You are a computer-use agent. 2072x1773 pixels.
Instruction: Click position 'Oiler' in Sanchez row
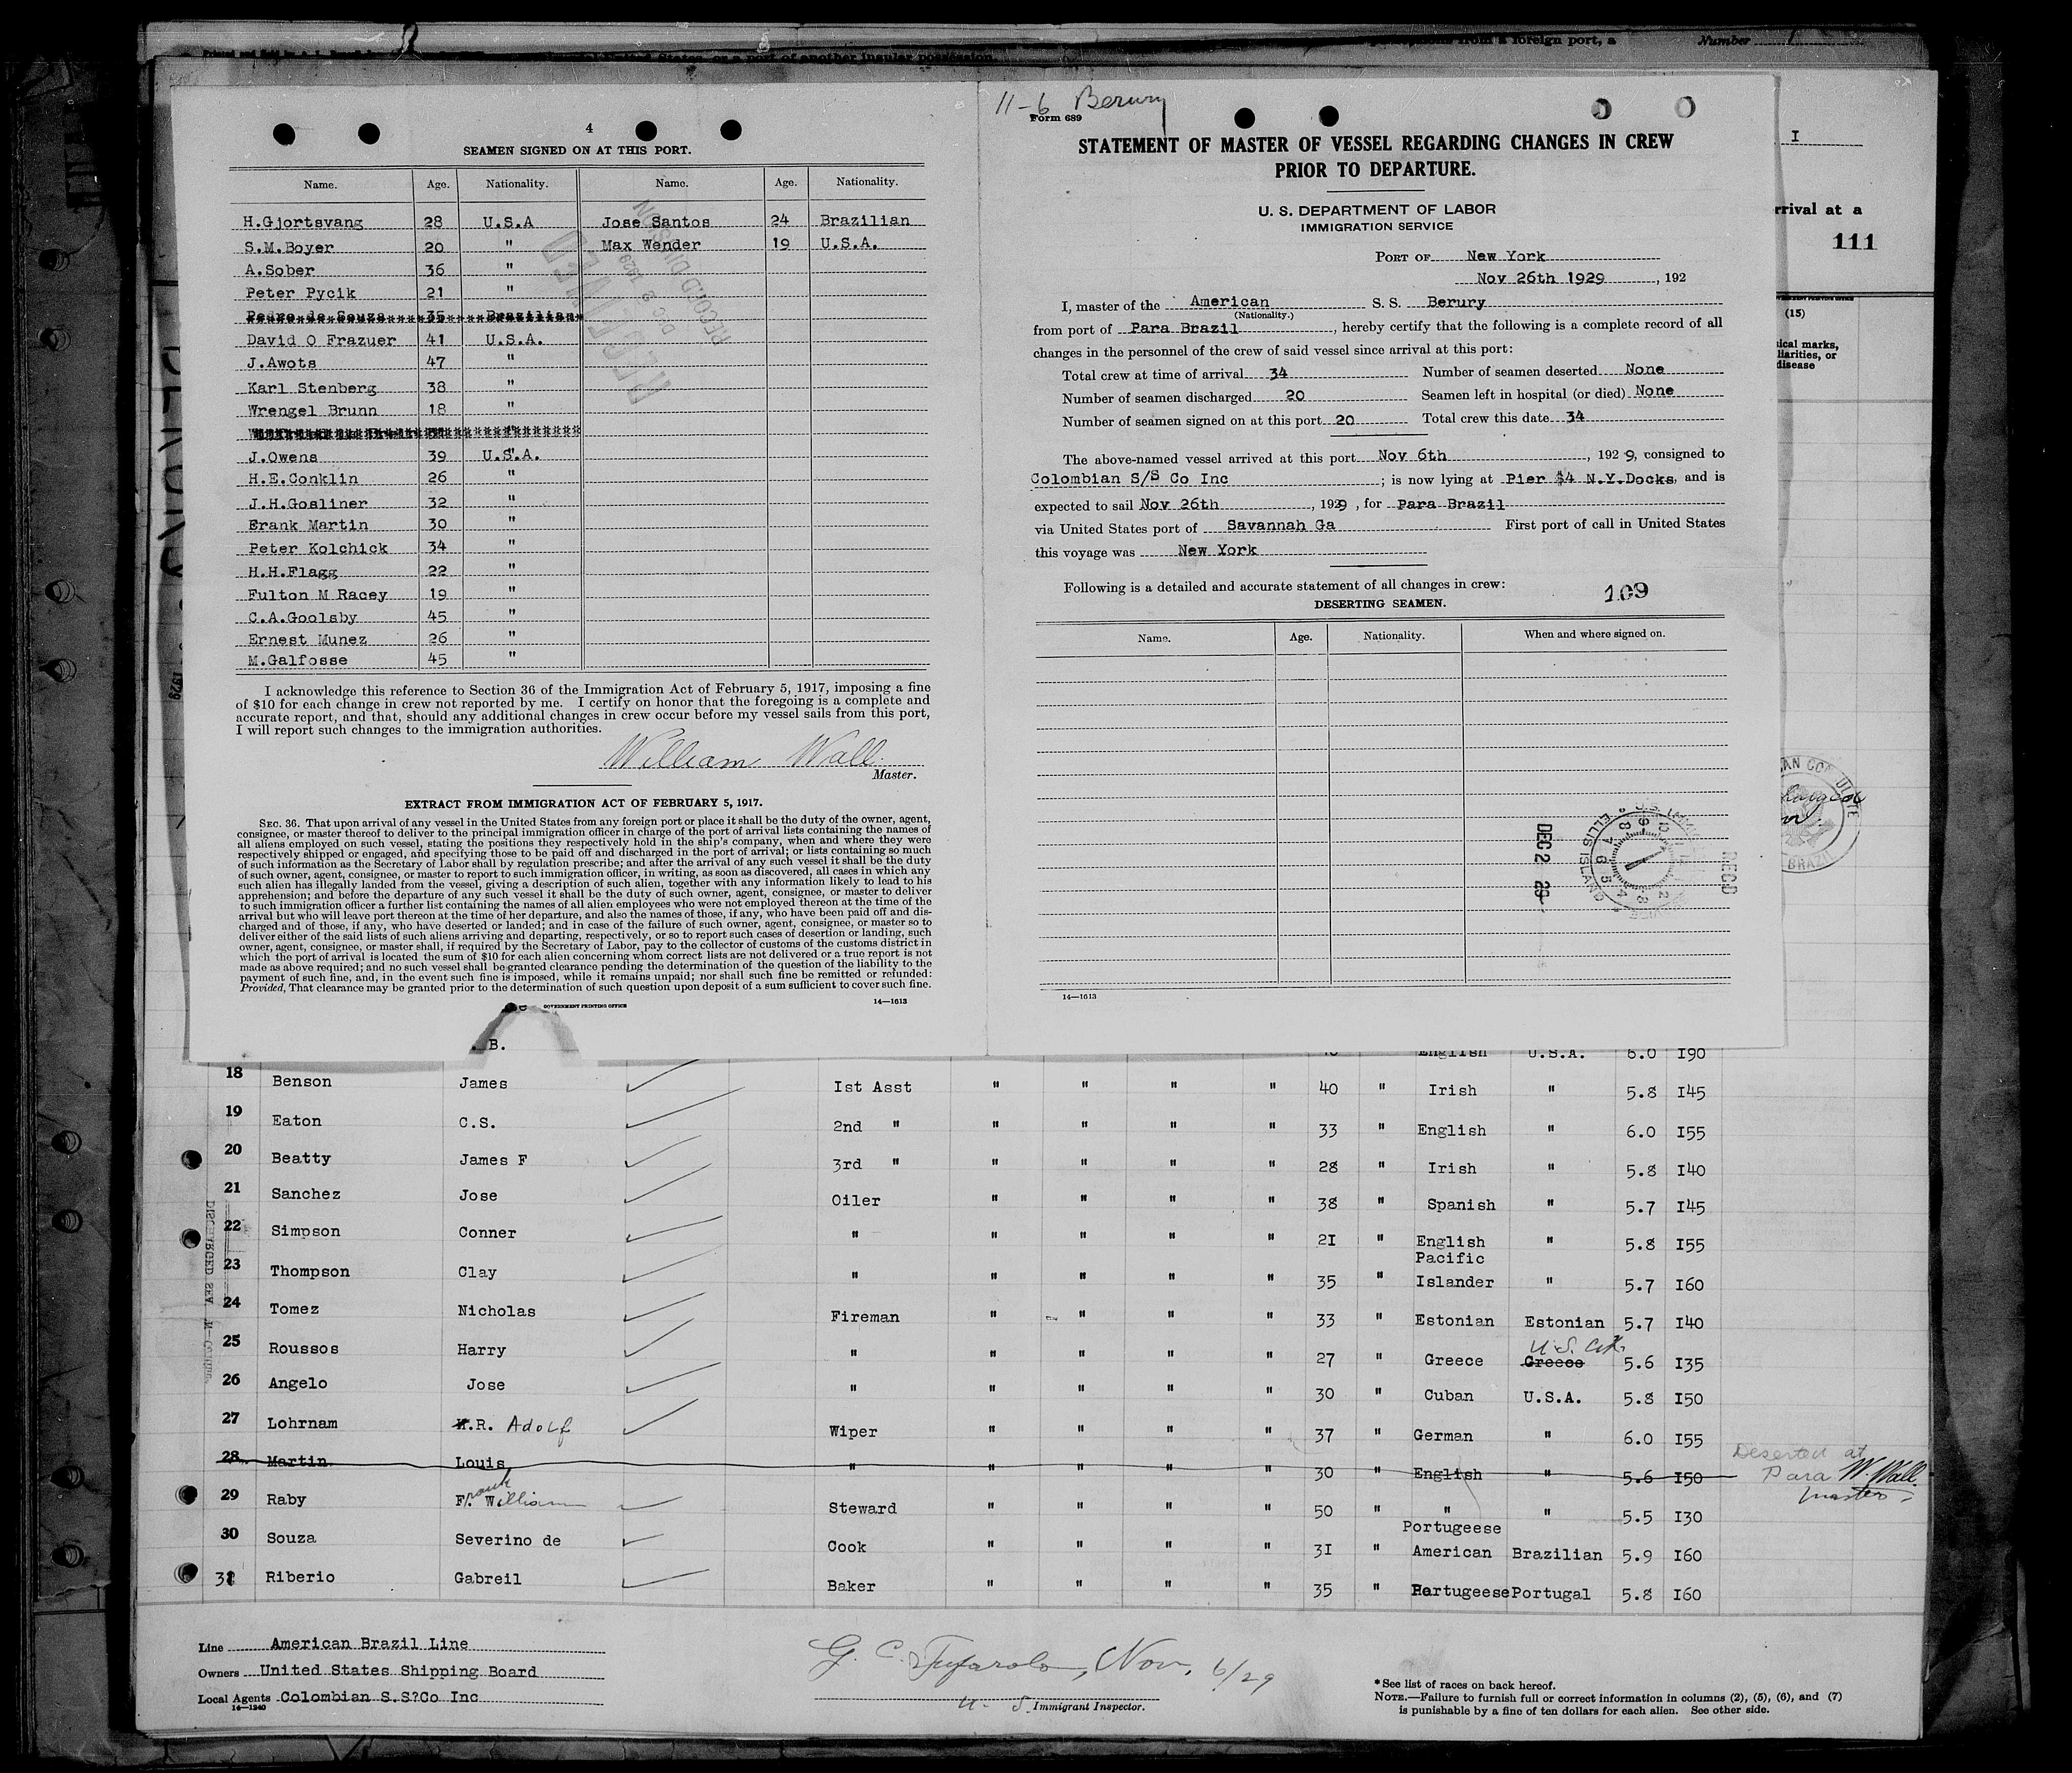click(856, 1200)
